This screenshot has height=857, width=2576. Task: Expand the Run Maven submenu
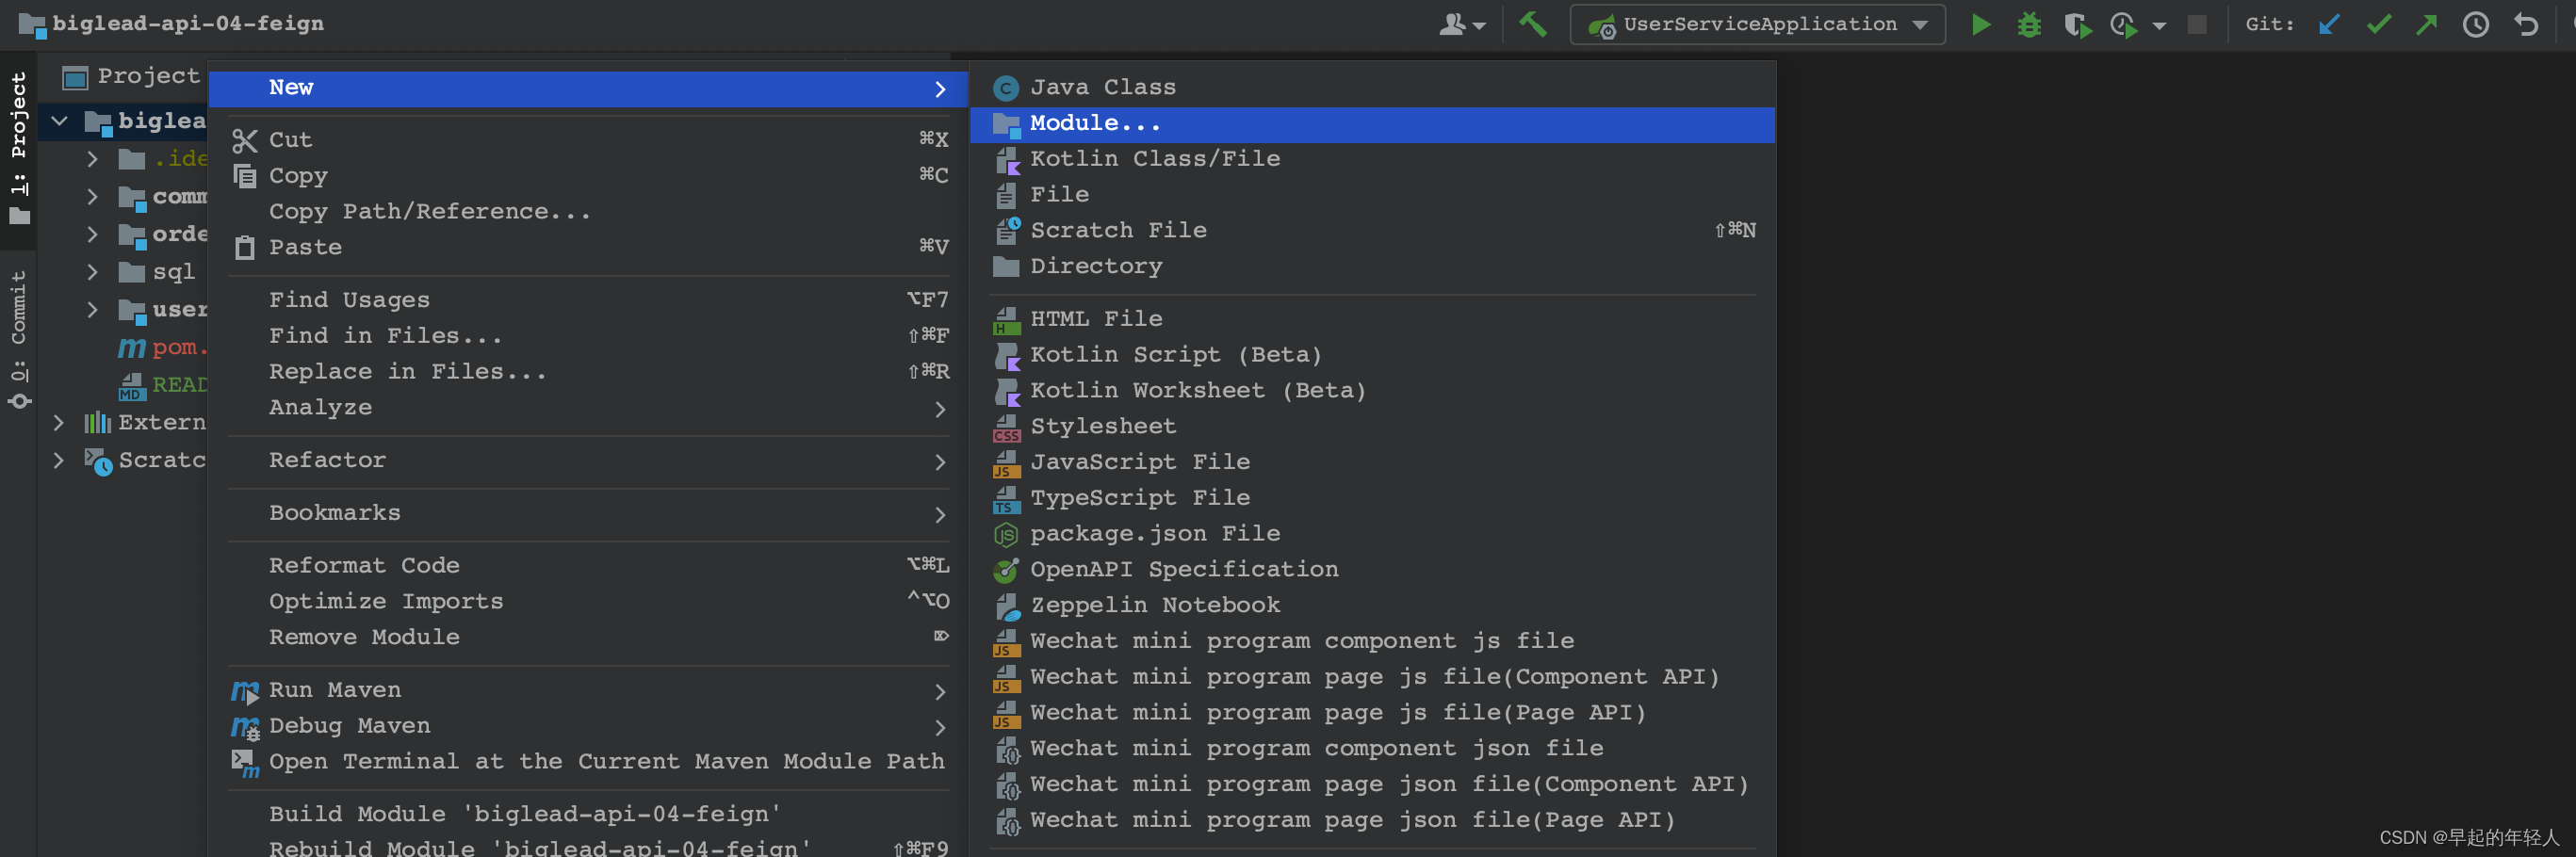588,691
